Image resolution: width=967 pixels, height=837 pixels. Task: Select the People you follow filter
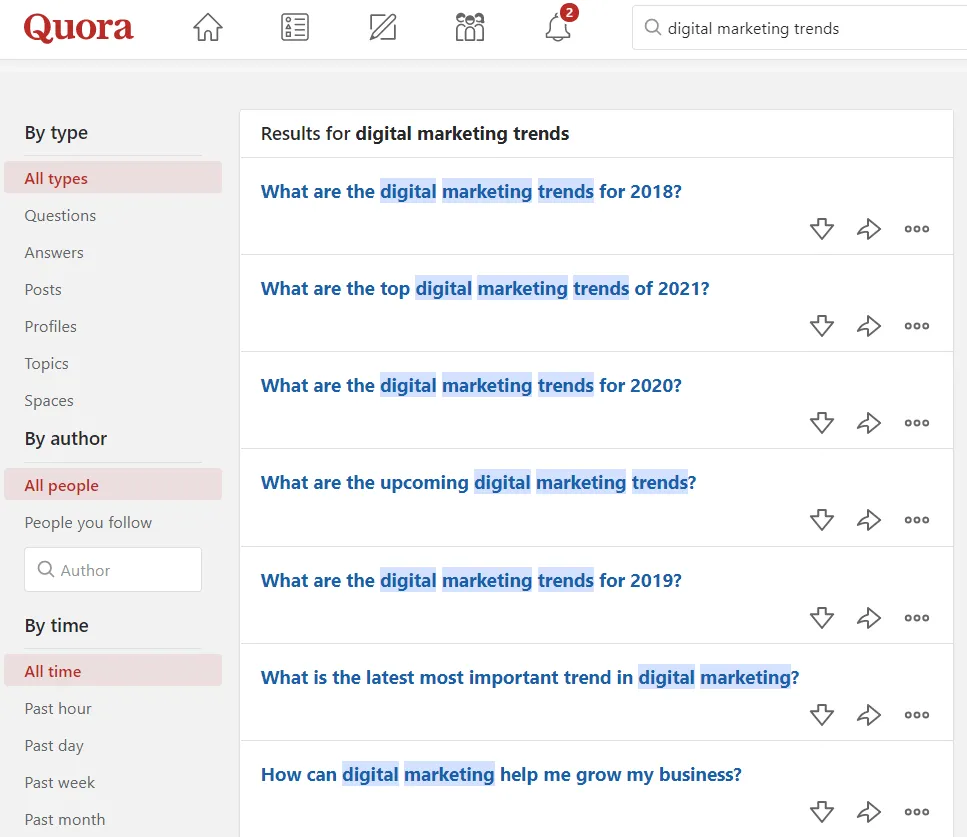click(x=88, y=523)
